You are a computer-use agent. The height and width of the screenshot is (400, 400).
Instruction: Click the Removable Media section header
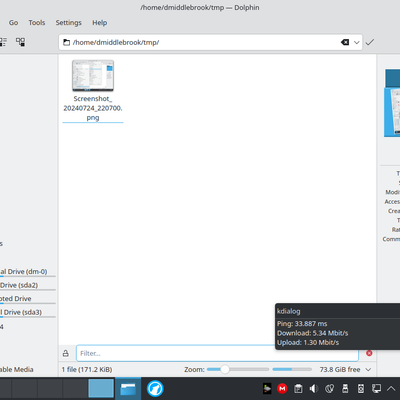point(17,369)
